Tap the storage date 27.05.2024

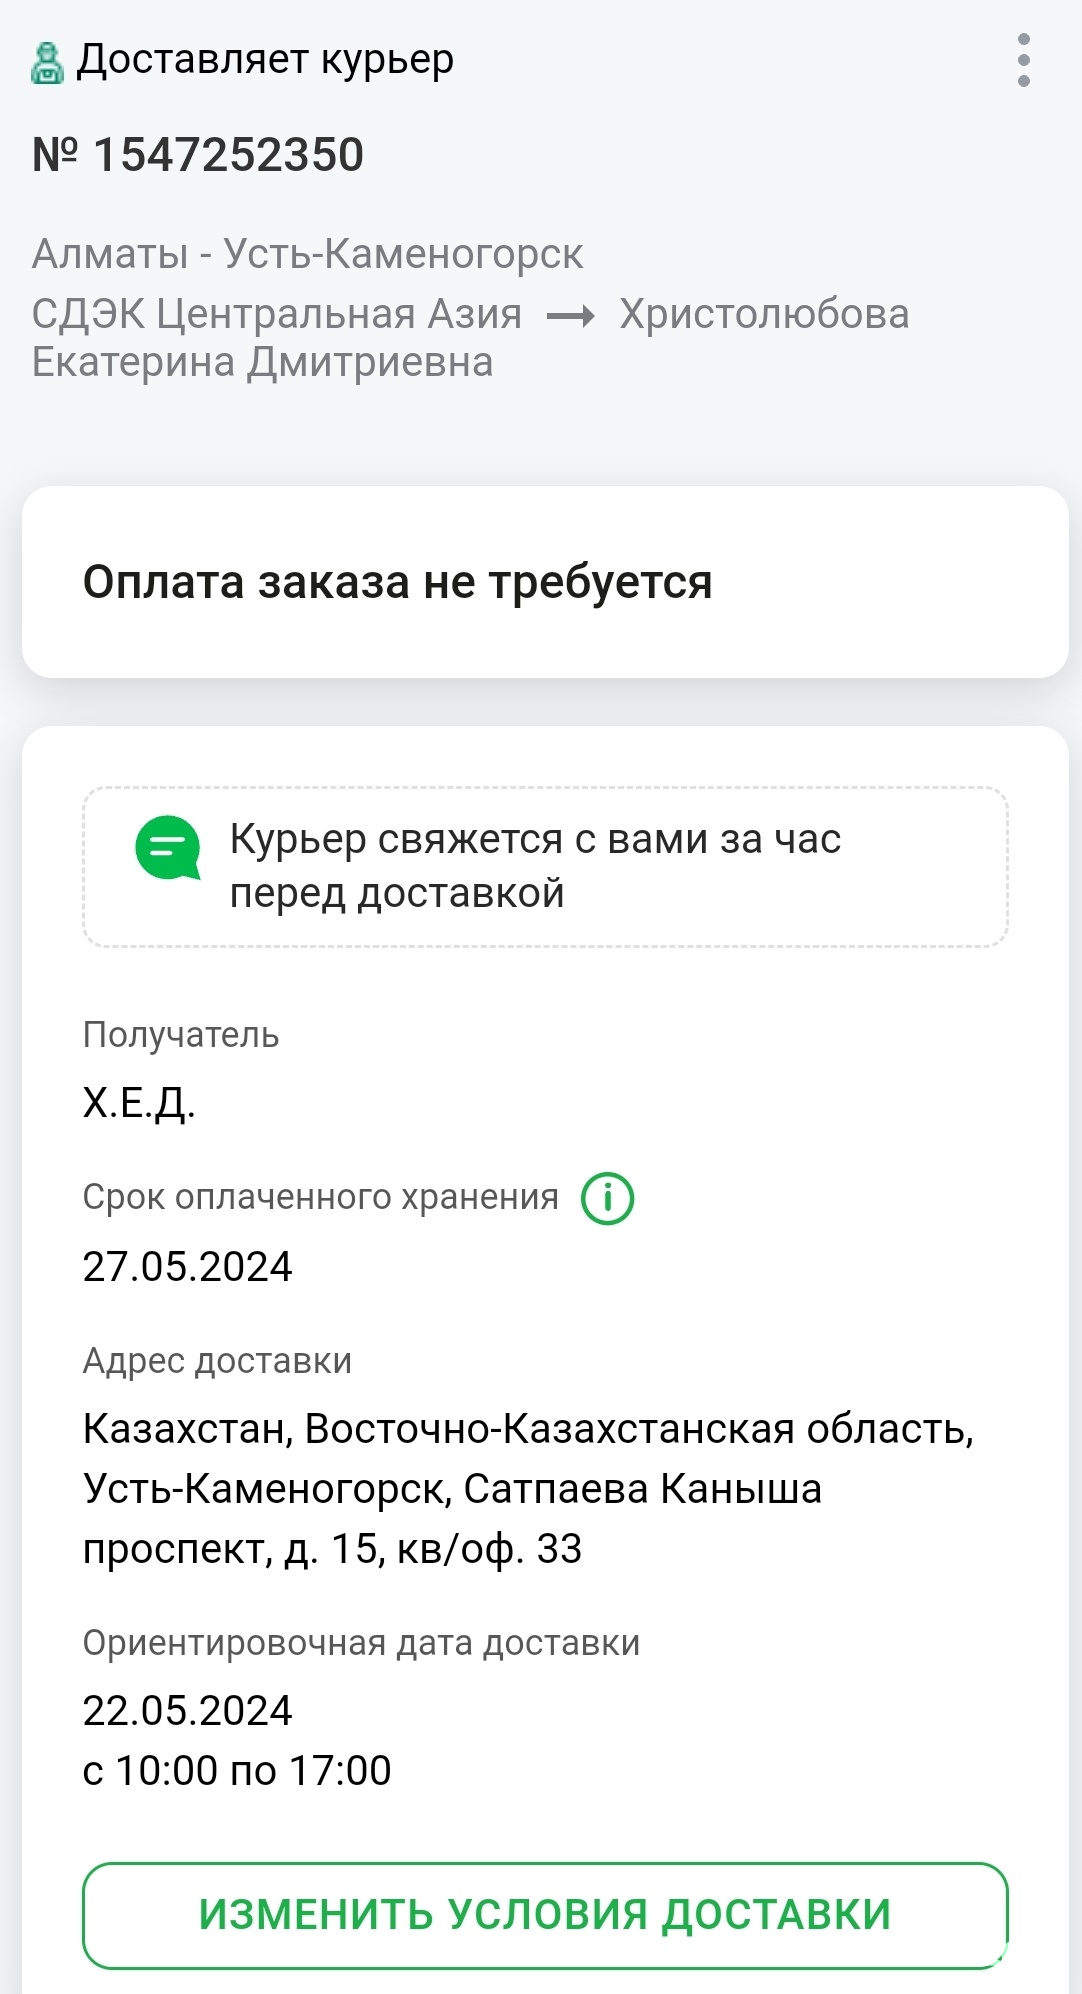pyautogui.click(x=187, y=1267)
